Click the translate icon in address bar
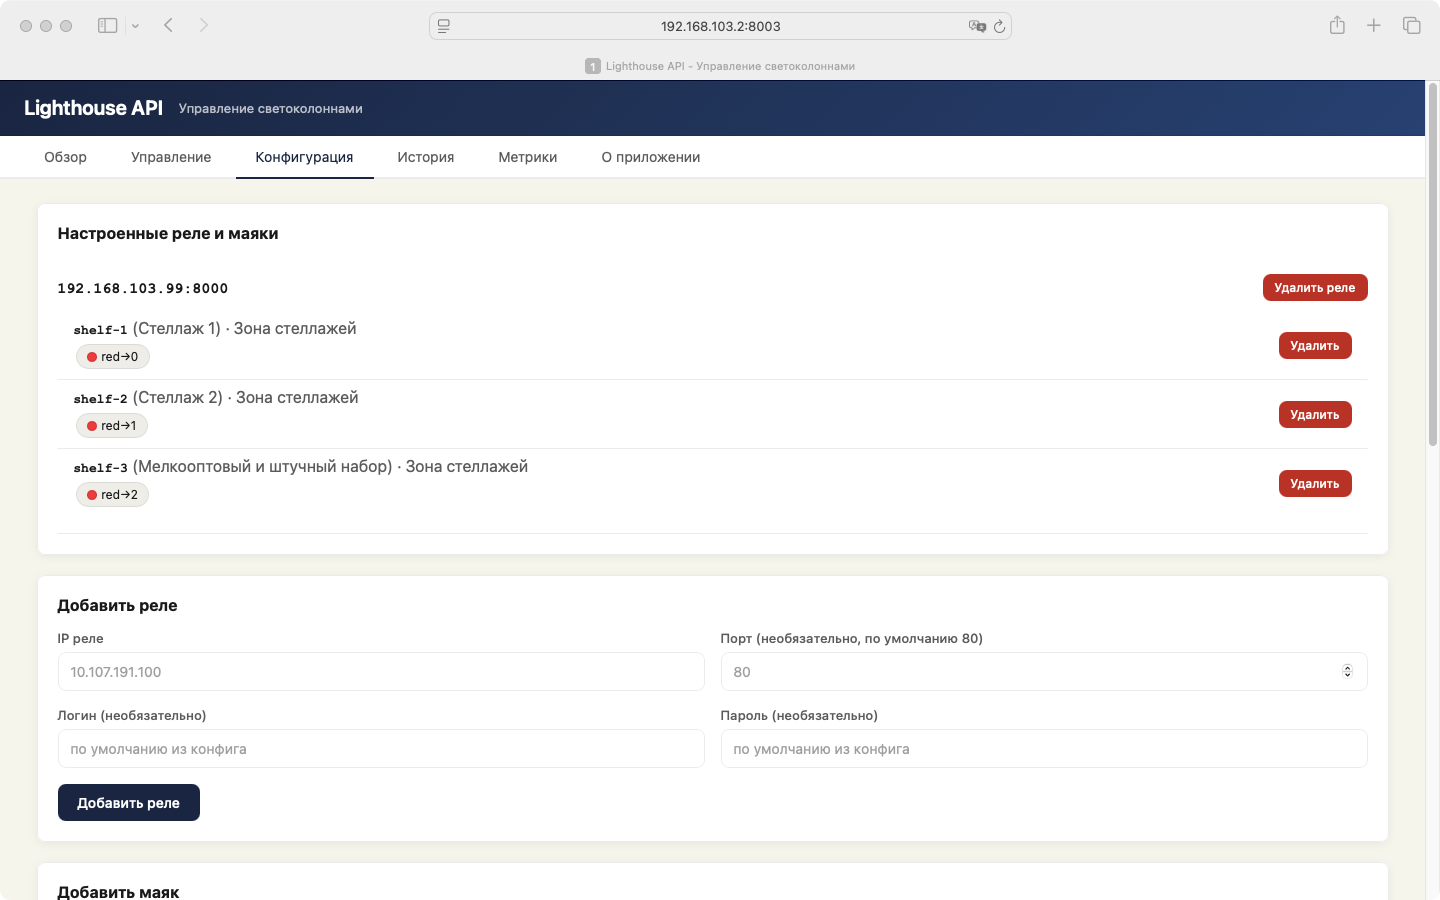The width and height of the screenshot is (1440, 900). (976, 26)
